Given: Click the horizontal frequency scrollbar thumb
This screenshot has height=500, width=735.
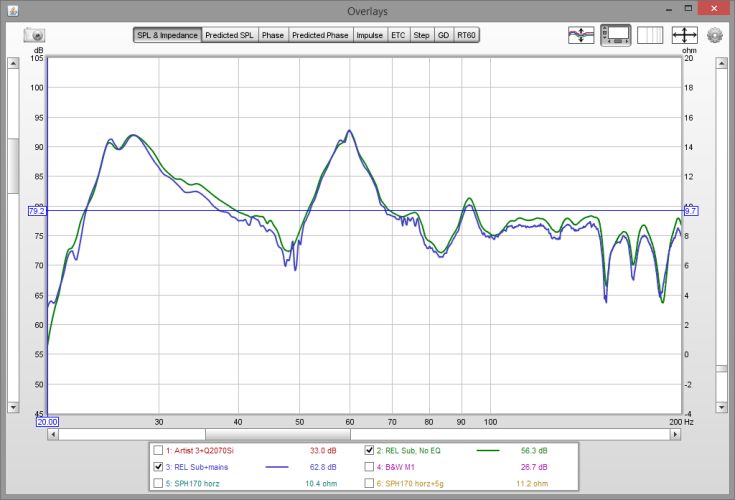Looking at the screenshot, I should point(278,434).
